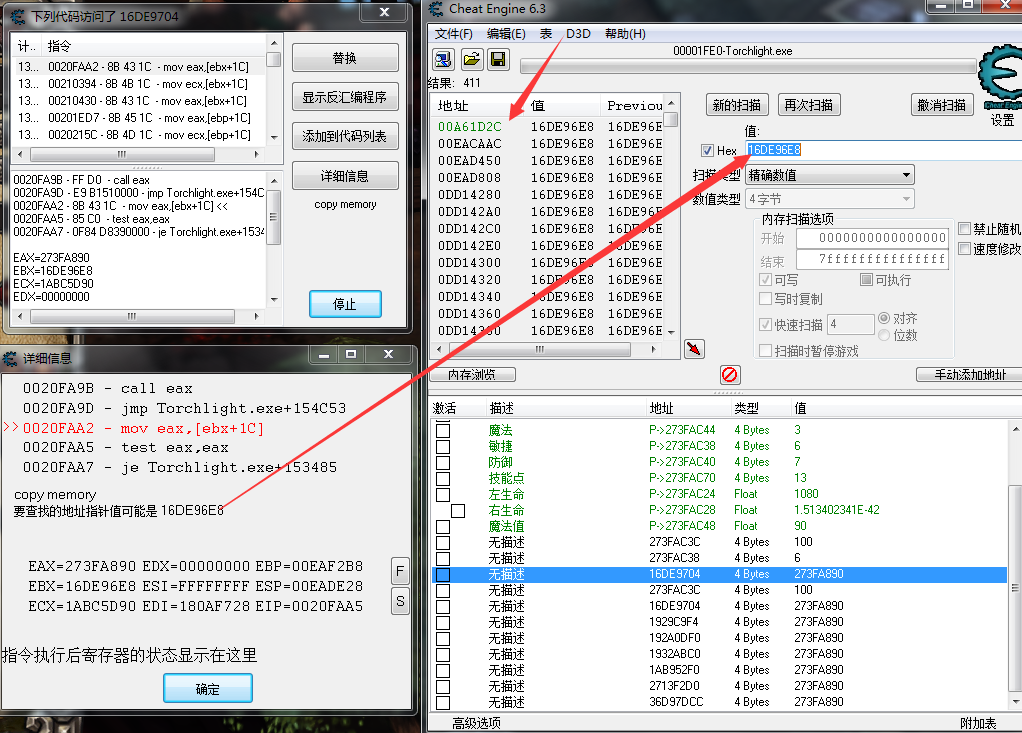Viewport: 1022px width, 733px height.
Task: Select the address row 36D97DCC
Action: pos(720,702)
